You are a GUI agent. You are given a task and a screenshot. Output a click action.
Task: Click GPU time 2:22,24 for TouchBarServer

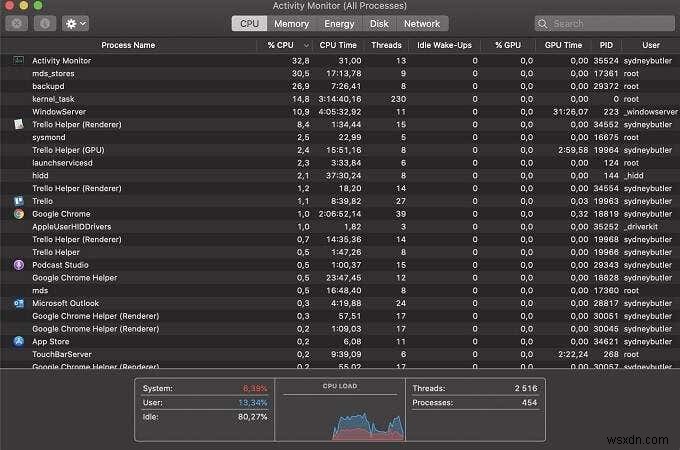[x=573, y=354]
